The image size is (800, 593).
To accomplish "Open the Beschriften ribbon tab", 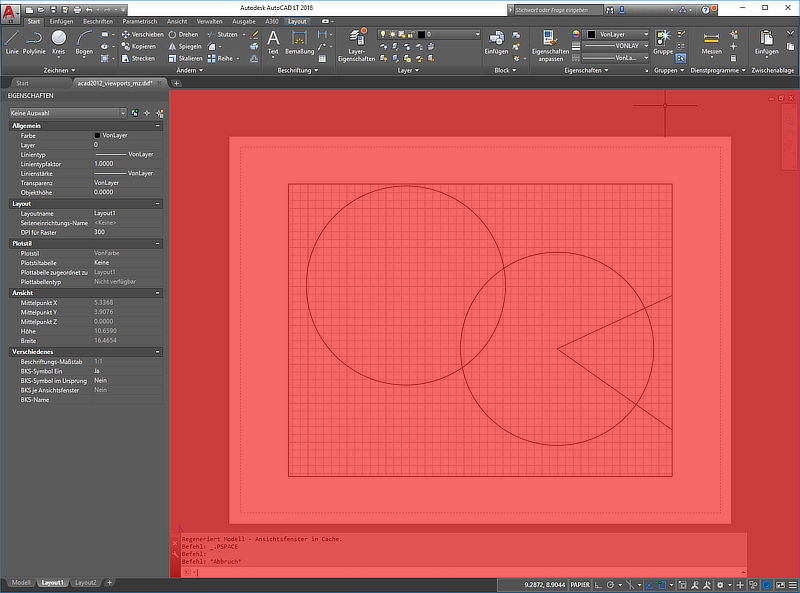I will 98,21.
